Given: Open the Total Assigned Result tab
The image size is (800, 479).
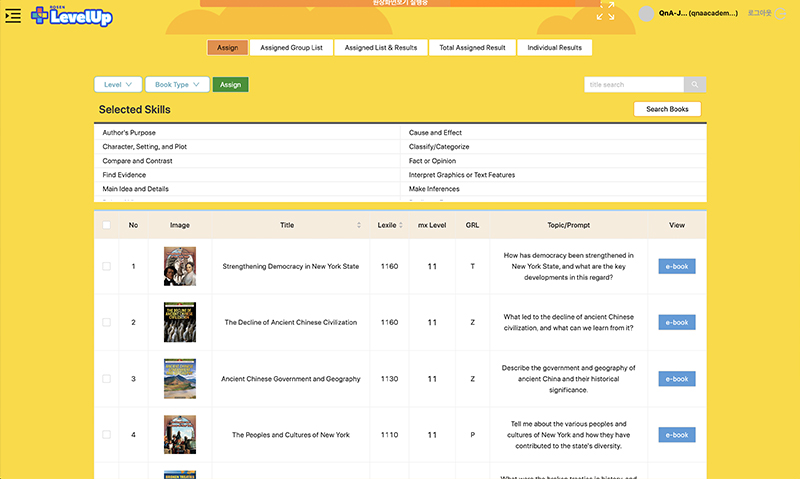Looking at the screenshot, I should [473, 47].
